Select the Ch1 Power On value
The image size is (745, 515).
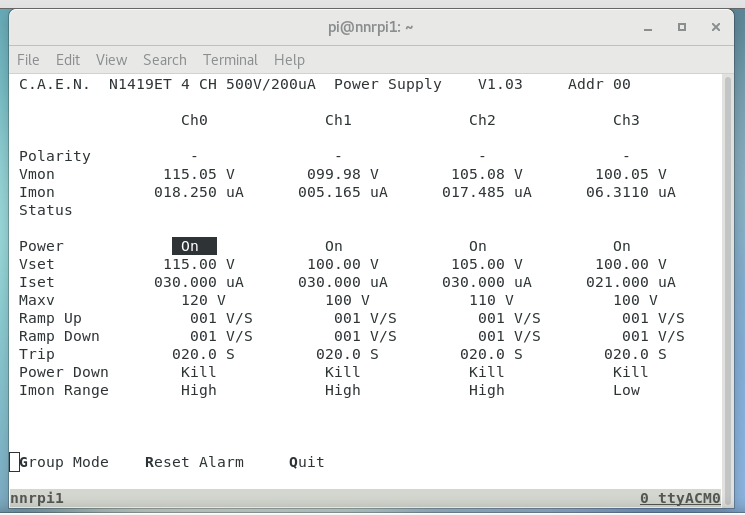[334, 246]
